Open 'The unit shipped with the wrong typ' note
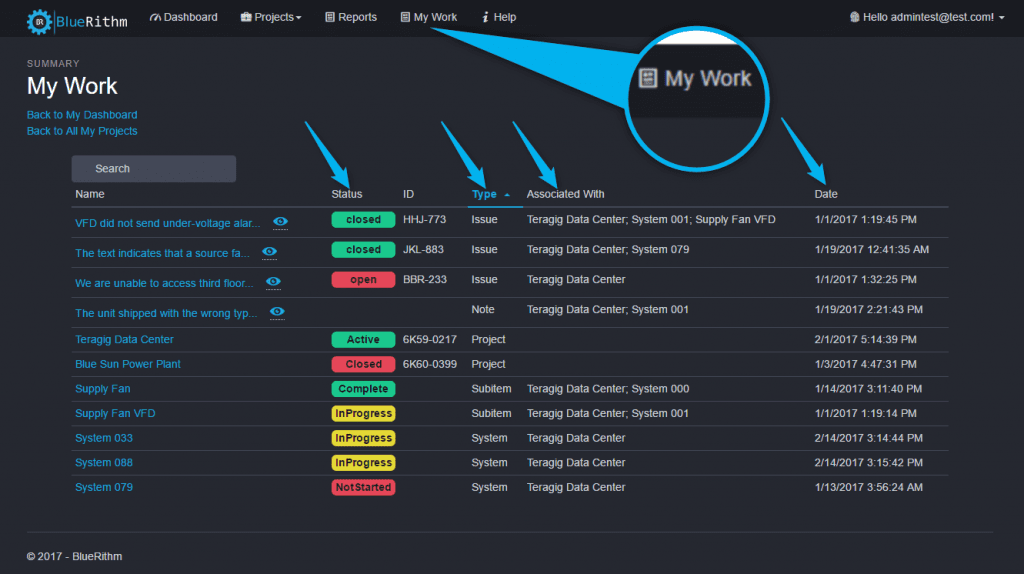The height and width of the screenshot is (574, 1024). [x=166, y=313]
